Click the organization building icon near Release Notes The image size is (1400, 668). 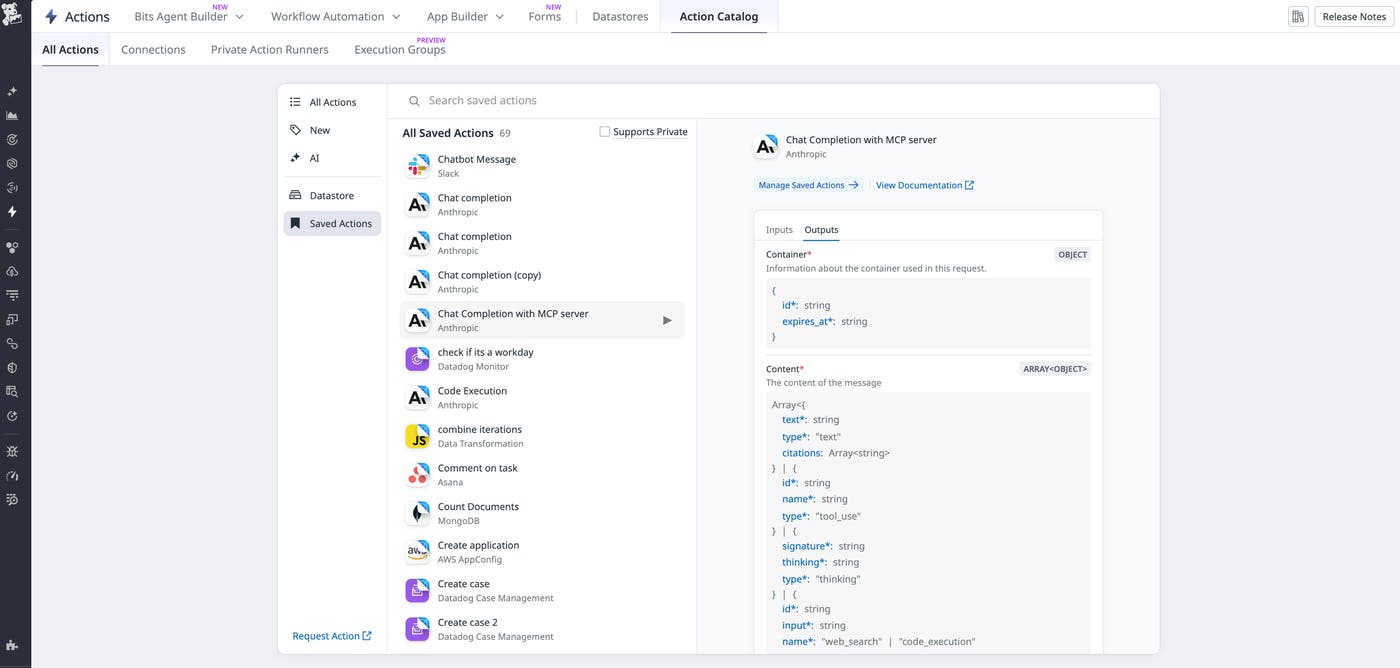(1298, 17)
